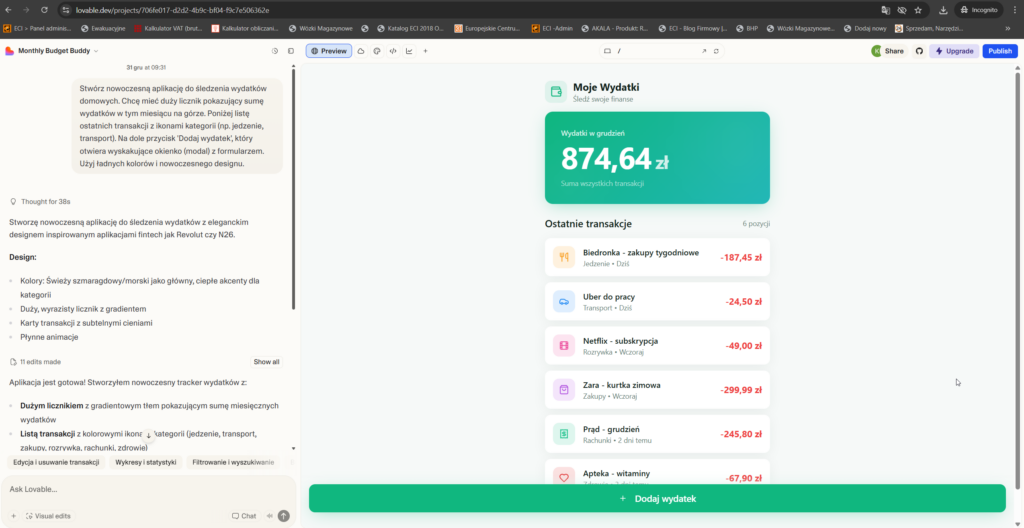Image resolution: width=1024 pixels, height=528 pixels.
Task: Open the BHP bookmark in bookmarks bar
Action: pyautogui.click(x=746, y=28)
